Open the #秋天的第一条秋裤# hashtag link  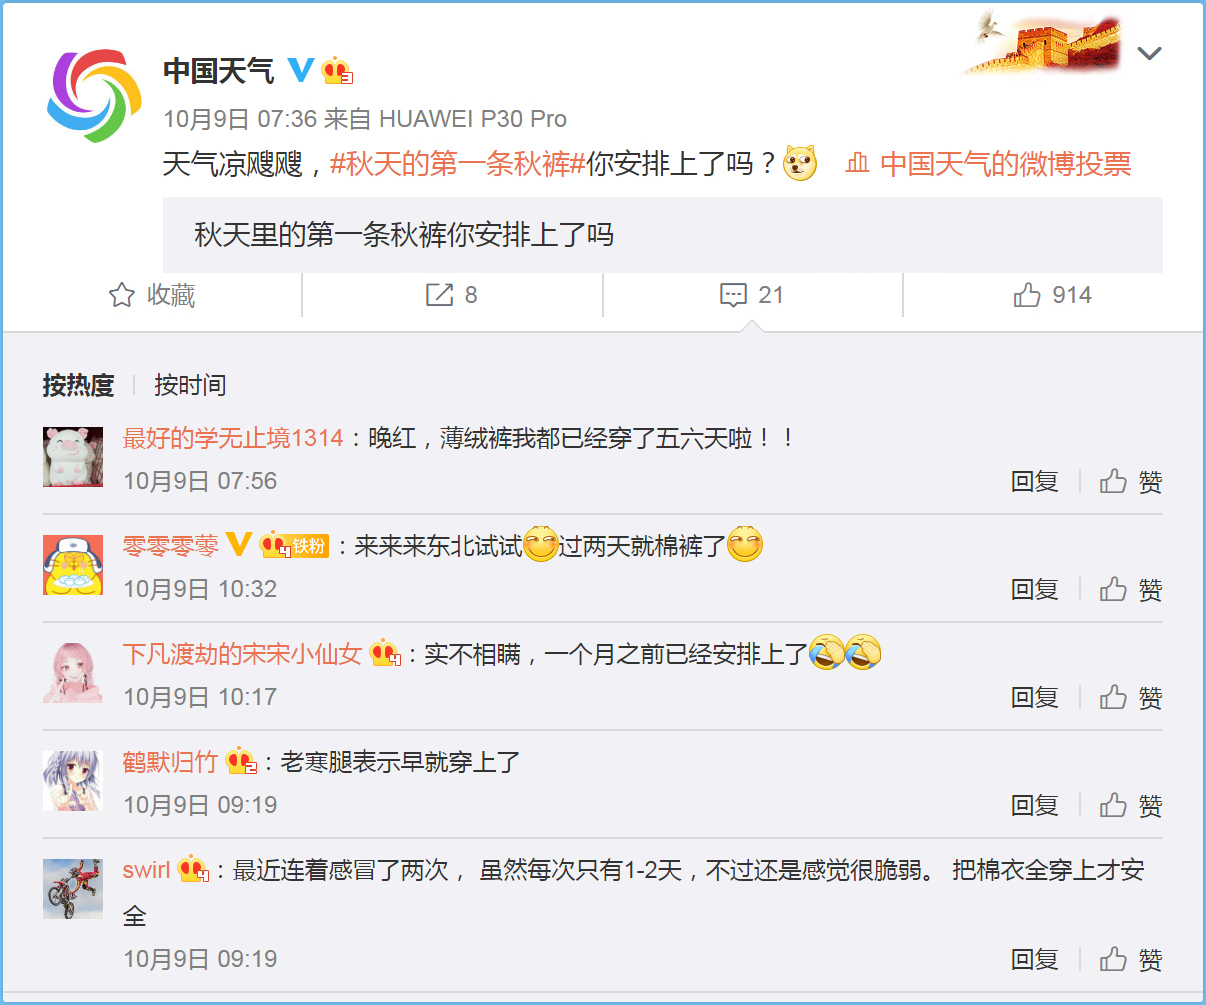(x=457, y=163)
